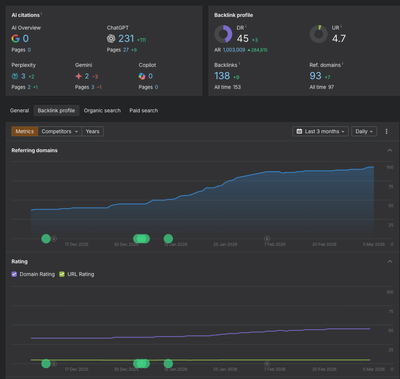Viewport: 400px width, 379px height.
Task: Click the green marker near 12 Jan 2026 in Referring domains chart
Action: click(168, 239)
